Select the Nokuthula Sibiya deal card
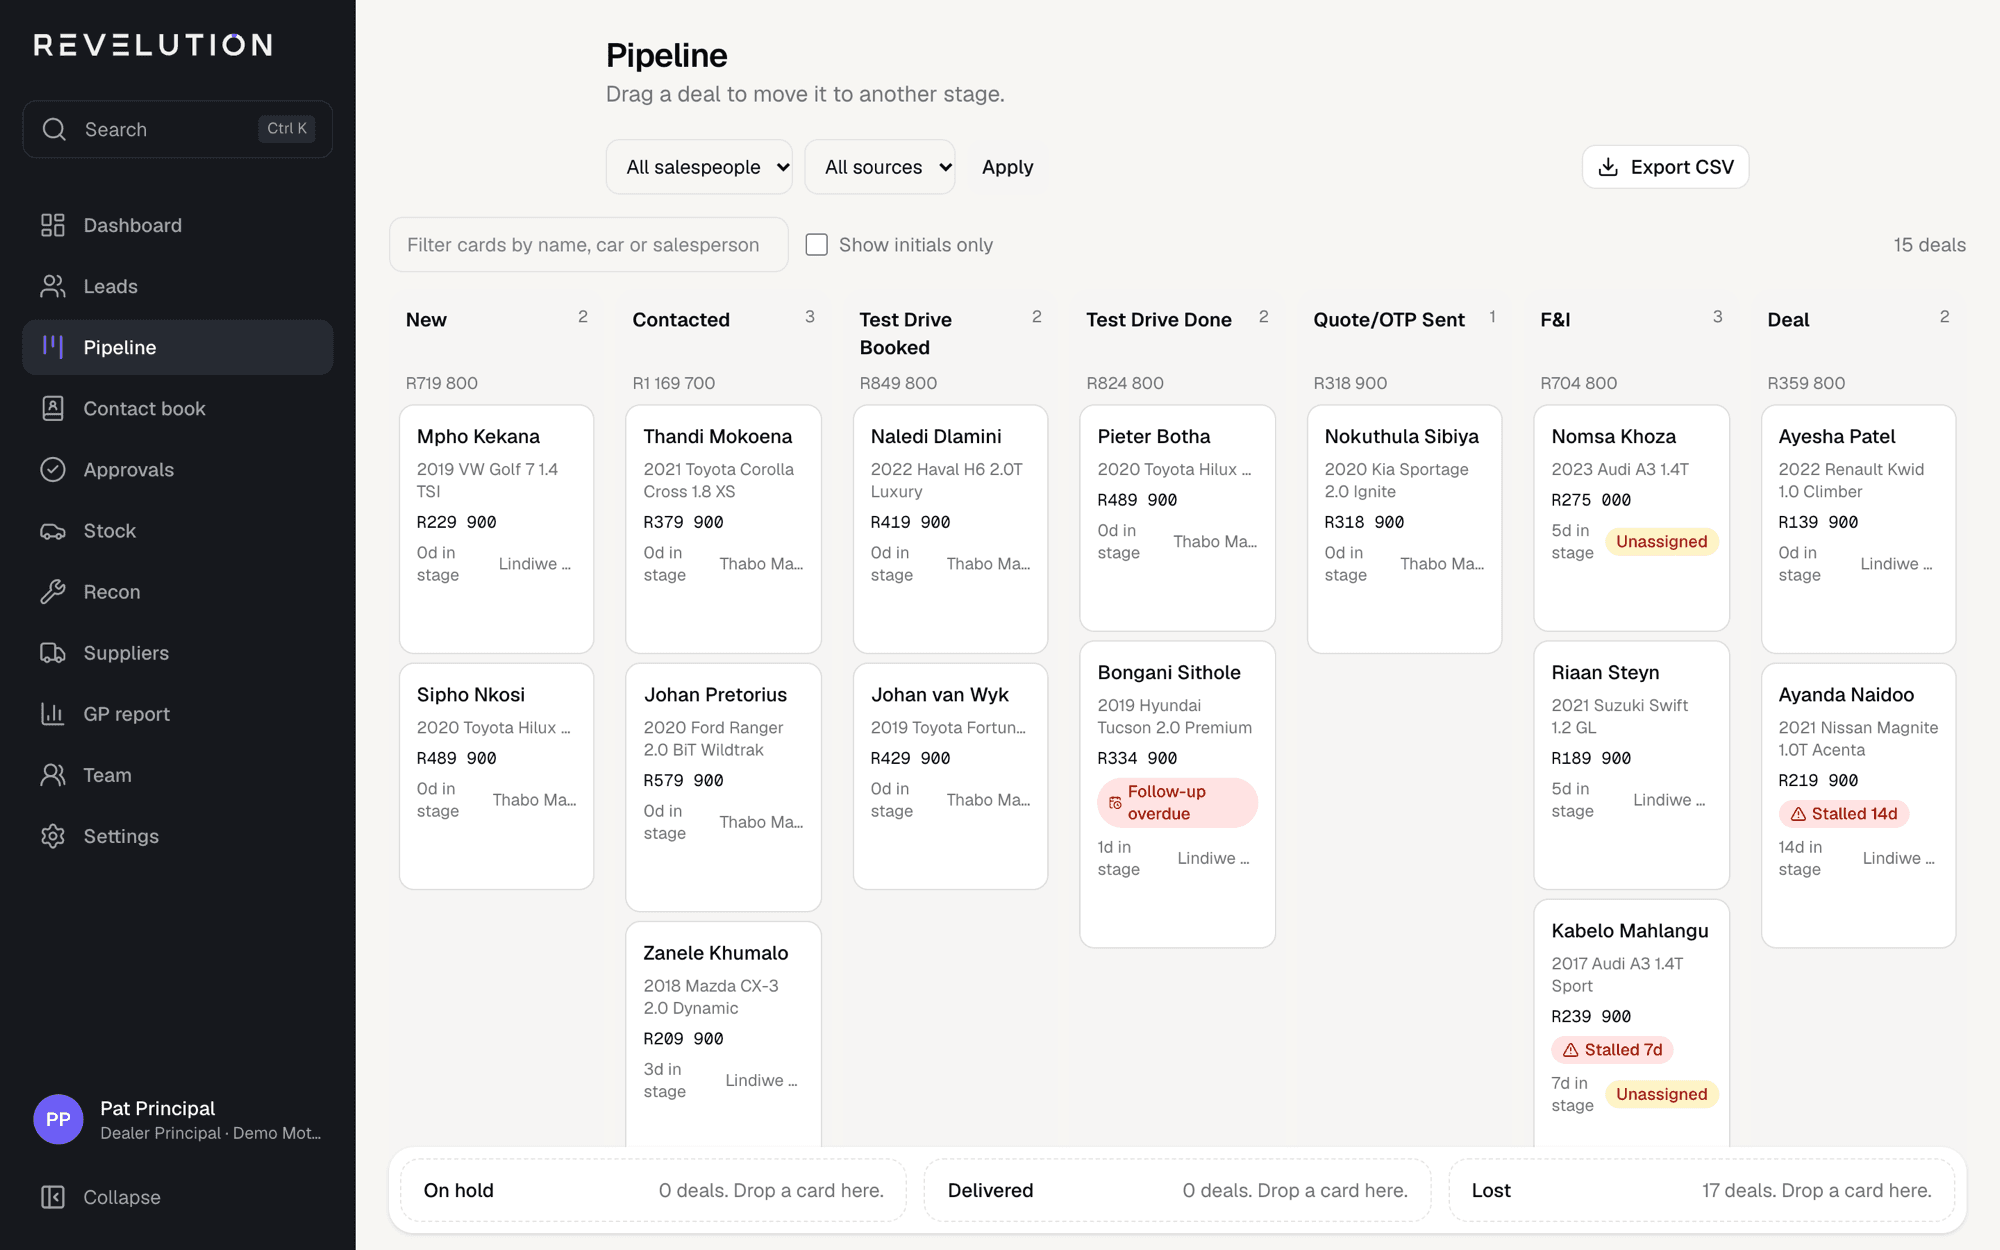 [x=1405, y=529]
